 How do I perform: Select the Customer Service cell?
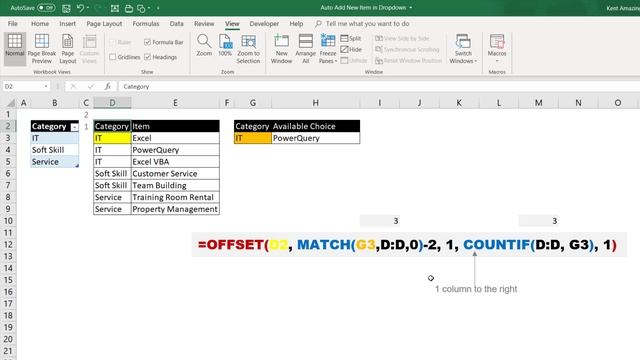click(x=175, y=173)
